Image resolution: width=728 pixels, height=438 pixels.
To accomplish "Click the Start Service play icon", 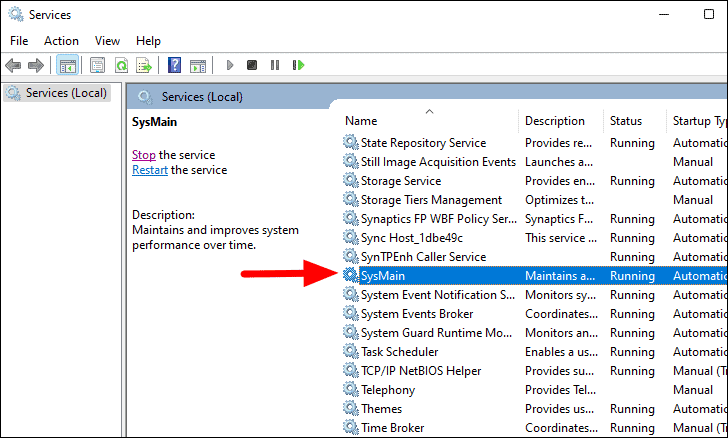I will tap(229, 65).
